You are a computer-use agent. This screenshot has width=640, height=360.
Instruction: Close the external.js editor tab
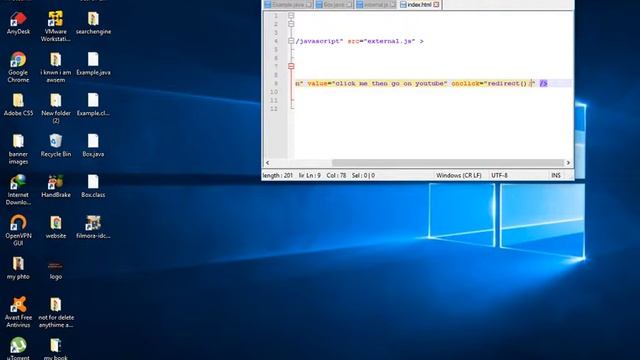(392, 4)
